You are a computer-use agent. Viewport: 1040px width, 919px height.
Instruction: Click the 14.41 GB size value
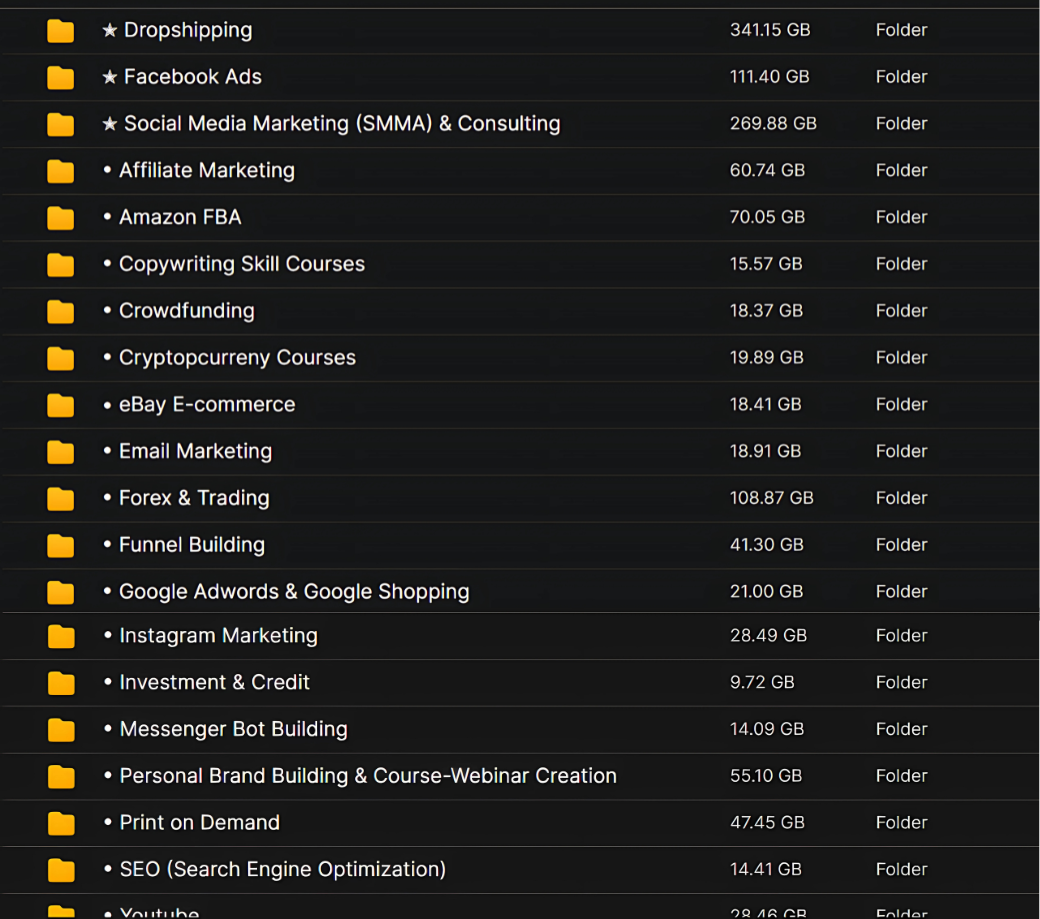point(766,869)
